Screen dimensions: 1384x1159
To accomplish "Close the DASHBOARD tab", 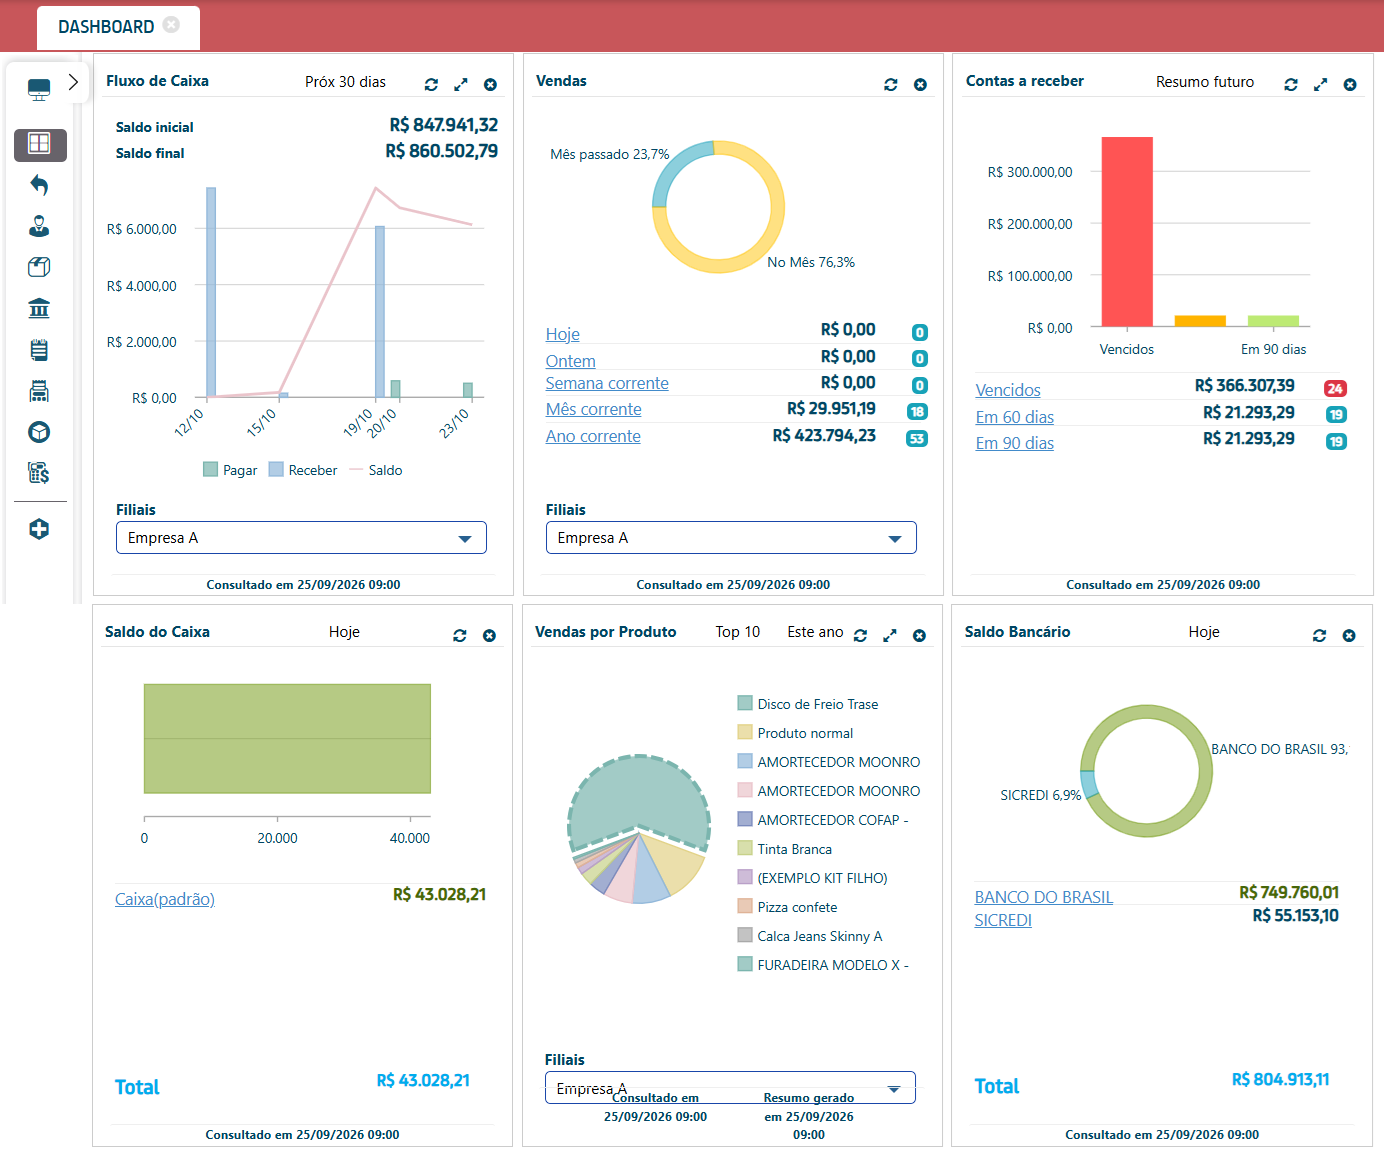I will (171, 24).
